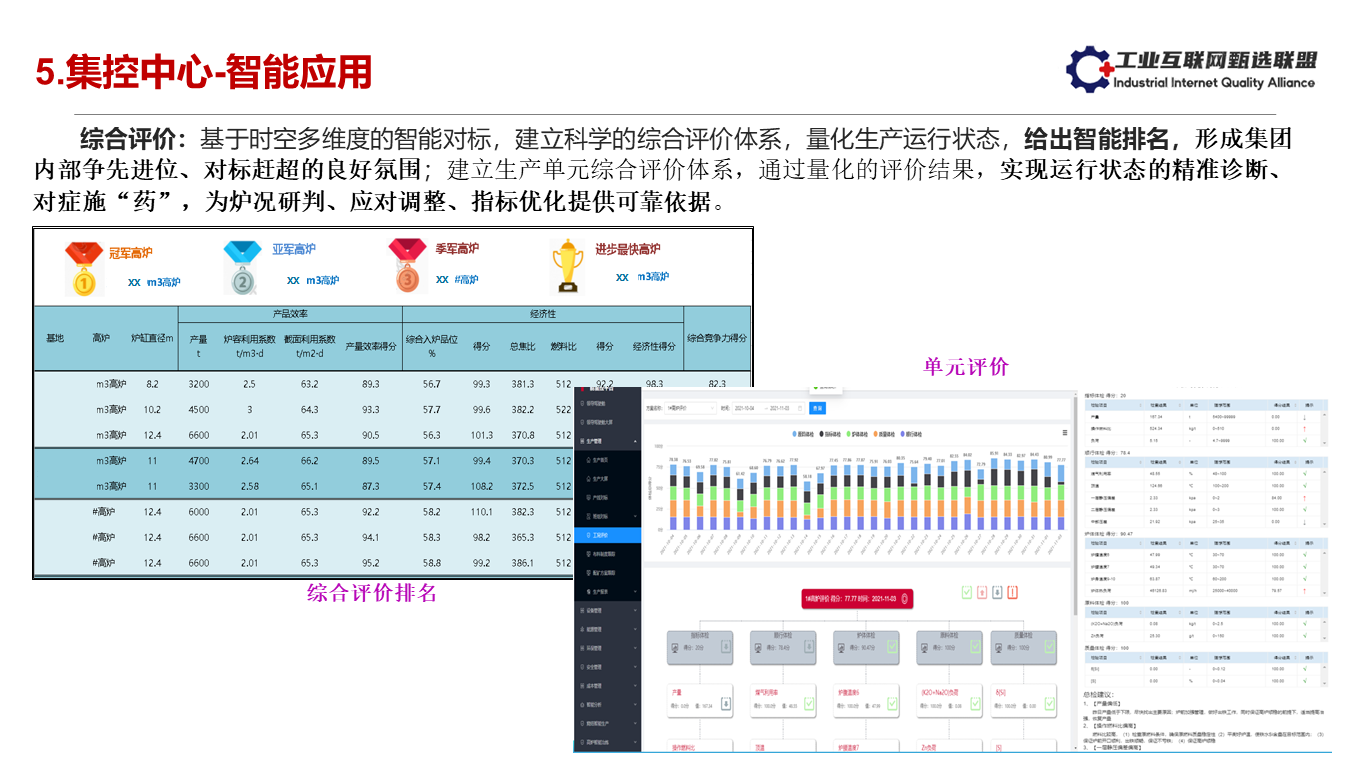This screenshot has height=759, width=1350.
Task: Click the 110.1 score cell
Action: coord(482,511)
